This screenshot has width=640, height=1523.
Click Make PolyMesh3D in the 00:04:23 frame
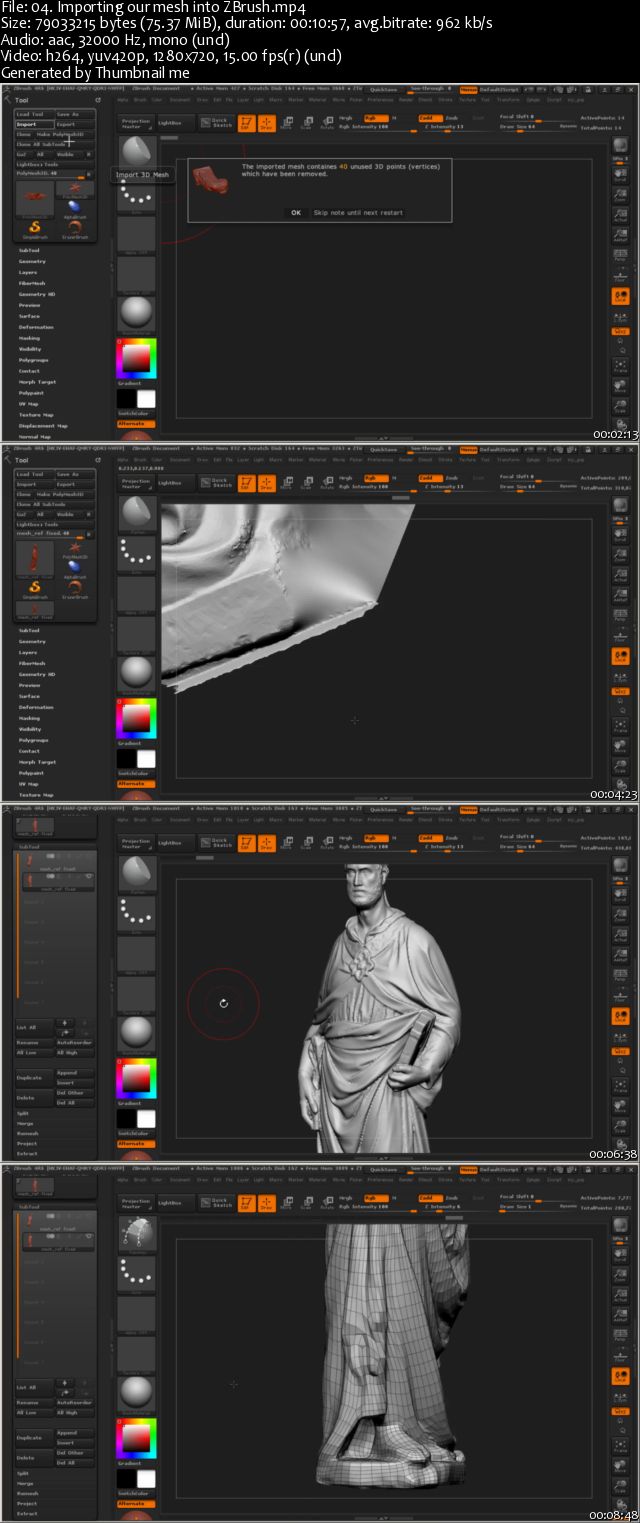click(x=65, y=494)
